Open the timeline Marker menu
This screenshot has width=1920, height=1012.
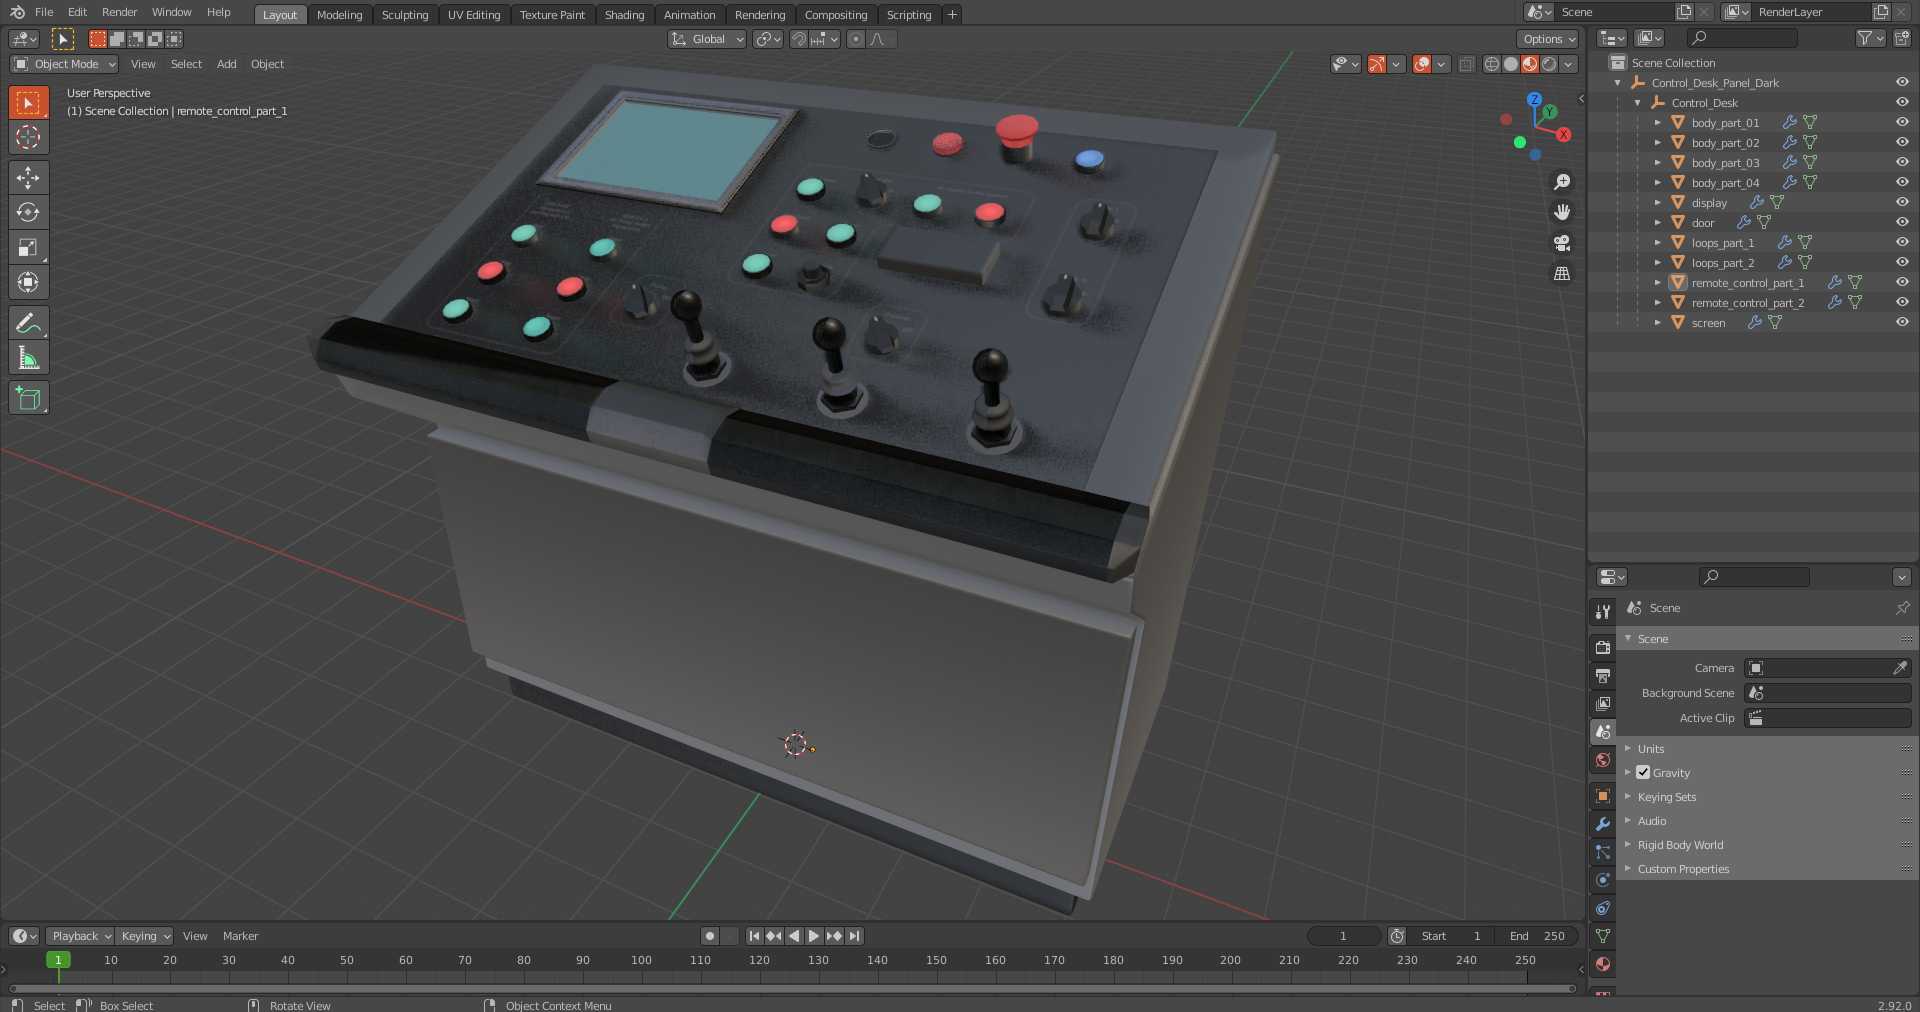[240, 936]
